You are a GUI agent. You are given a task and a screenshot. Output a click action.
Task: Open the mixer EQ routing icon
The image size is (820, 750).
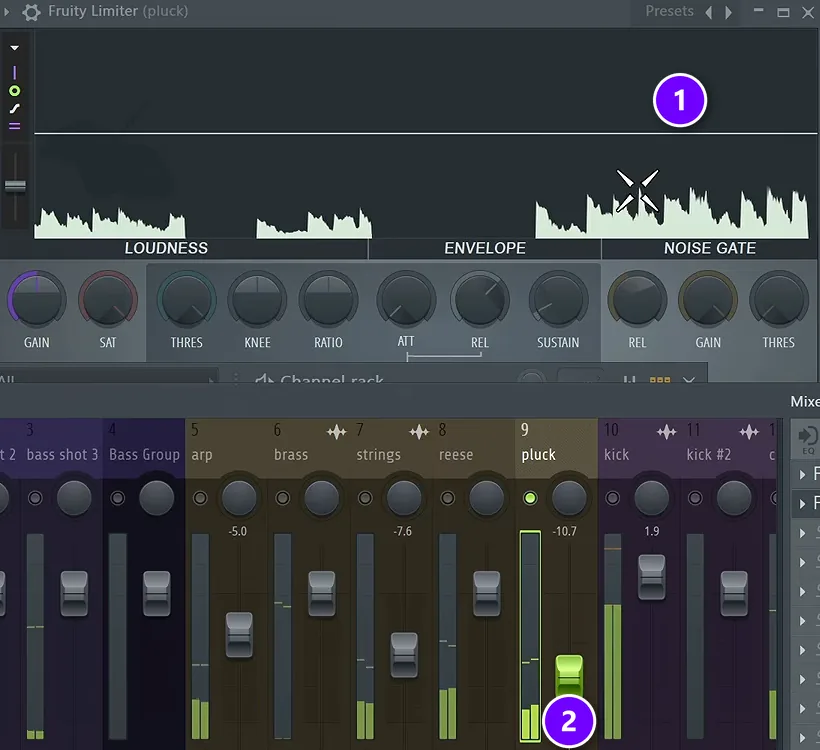coord(807,438)
